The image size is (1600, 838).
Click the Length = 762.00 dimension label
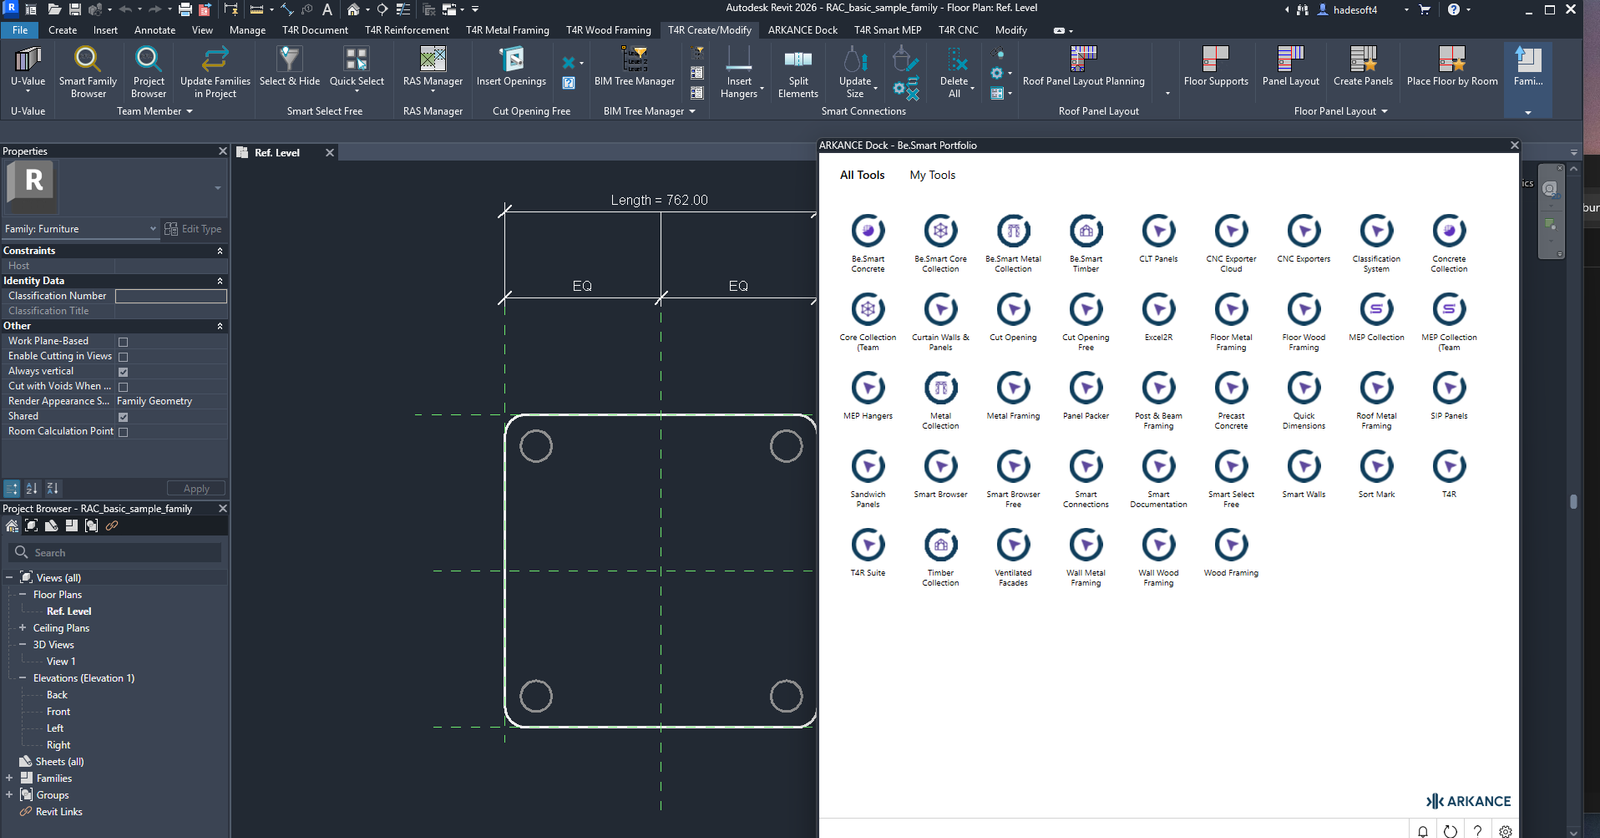pos(659,200)
